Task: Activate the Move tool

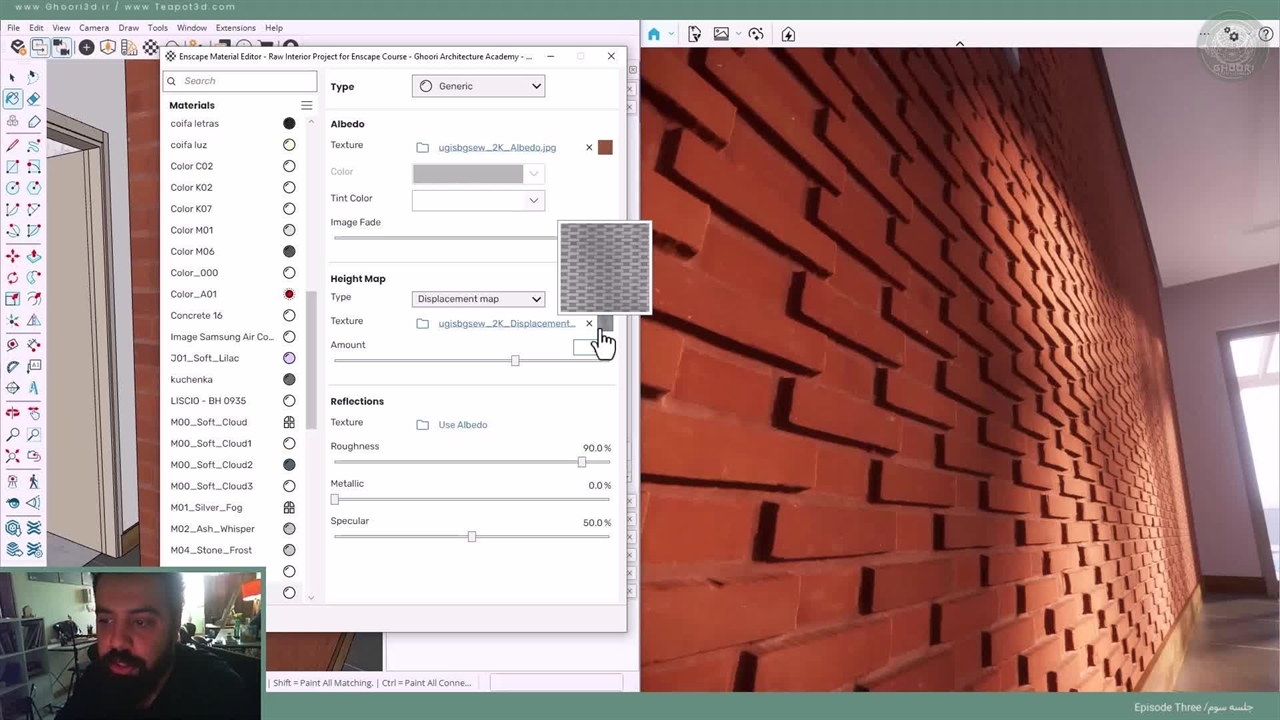Action: [12, 256]
